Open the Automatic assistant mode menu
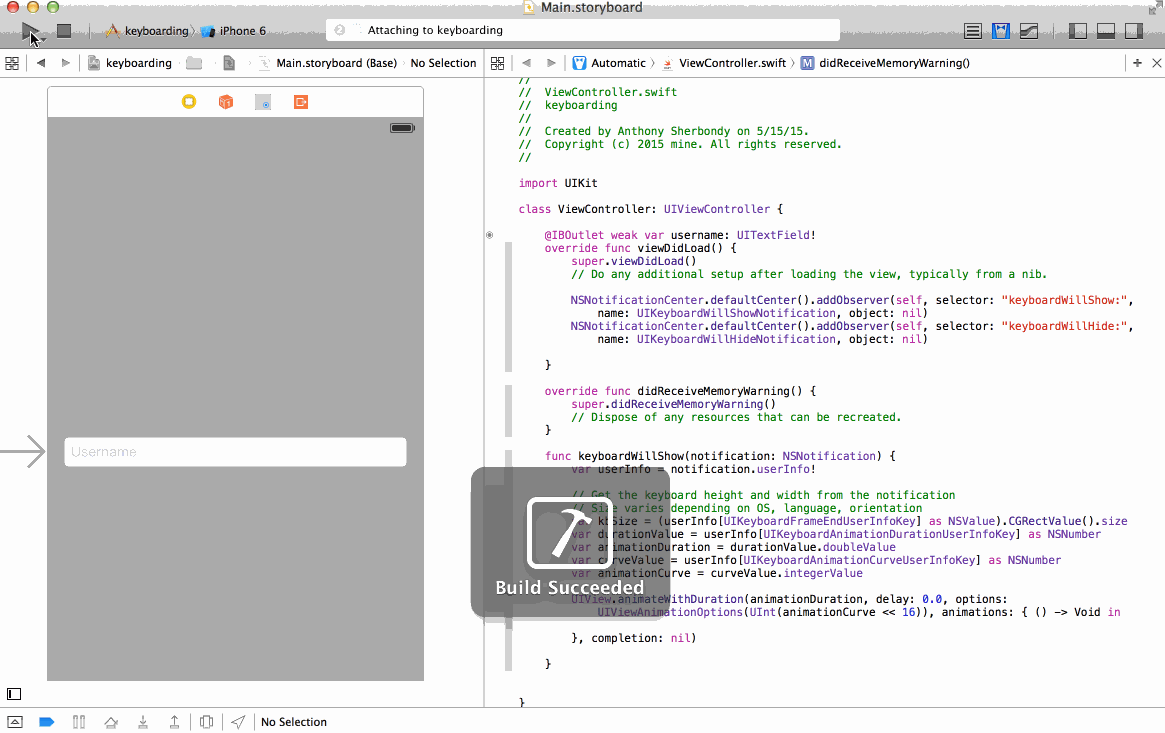This screenshot has height=733, width=1165. click(x=609, y=63)
